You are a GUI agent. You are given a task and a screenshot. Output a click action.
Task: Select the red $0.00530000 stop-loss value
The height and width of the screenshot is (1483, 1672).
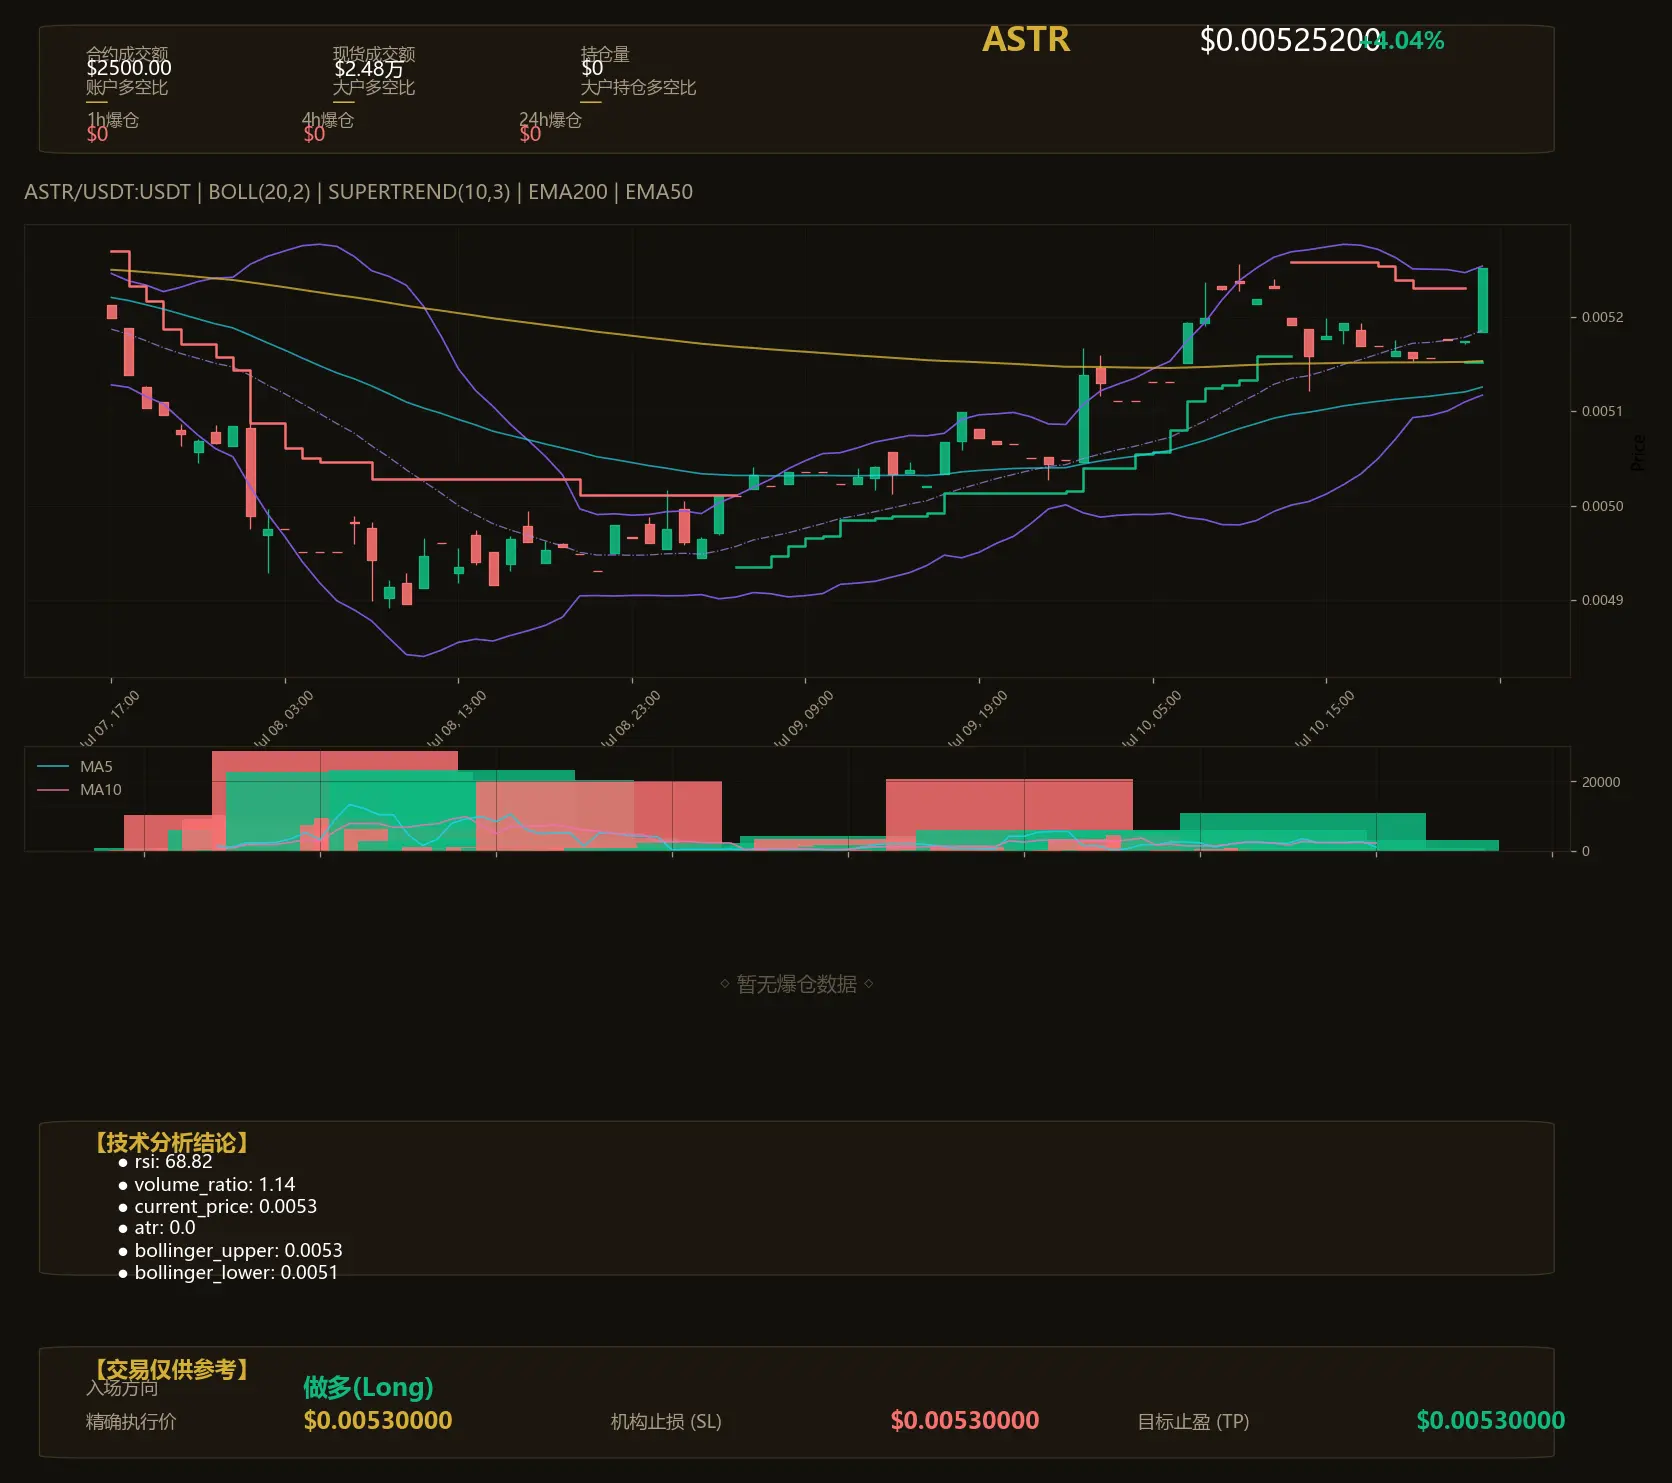pyautogui.click(x=965, y=1420)
